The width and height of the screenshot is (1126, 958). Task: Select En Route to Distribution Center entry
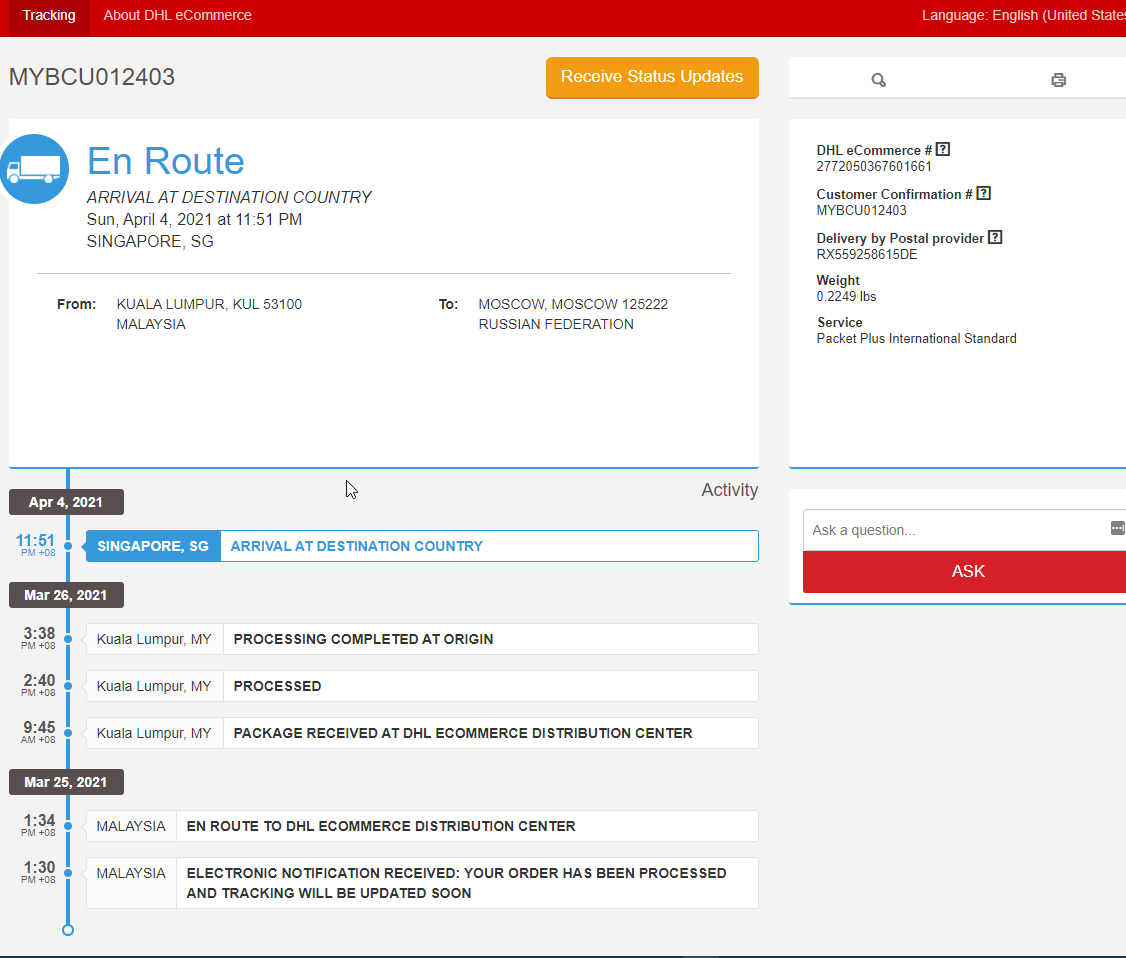click(422, 826)
